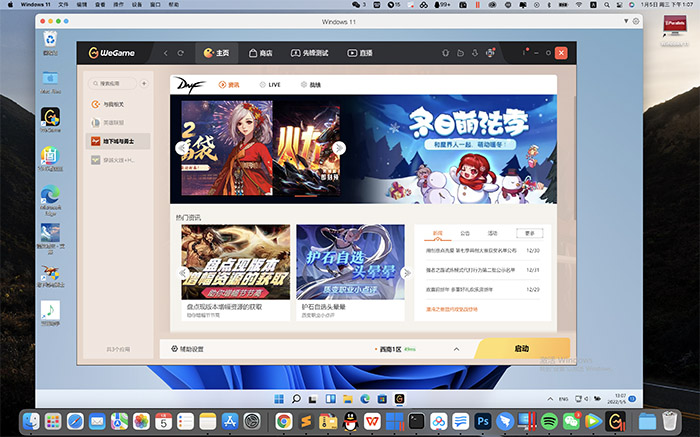This screenshot has height=437, width=700.
Task: Open Finder in the macOS Dock
Action: (x=31, y=421)
